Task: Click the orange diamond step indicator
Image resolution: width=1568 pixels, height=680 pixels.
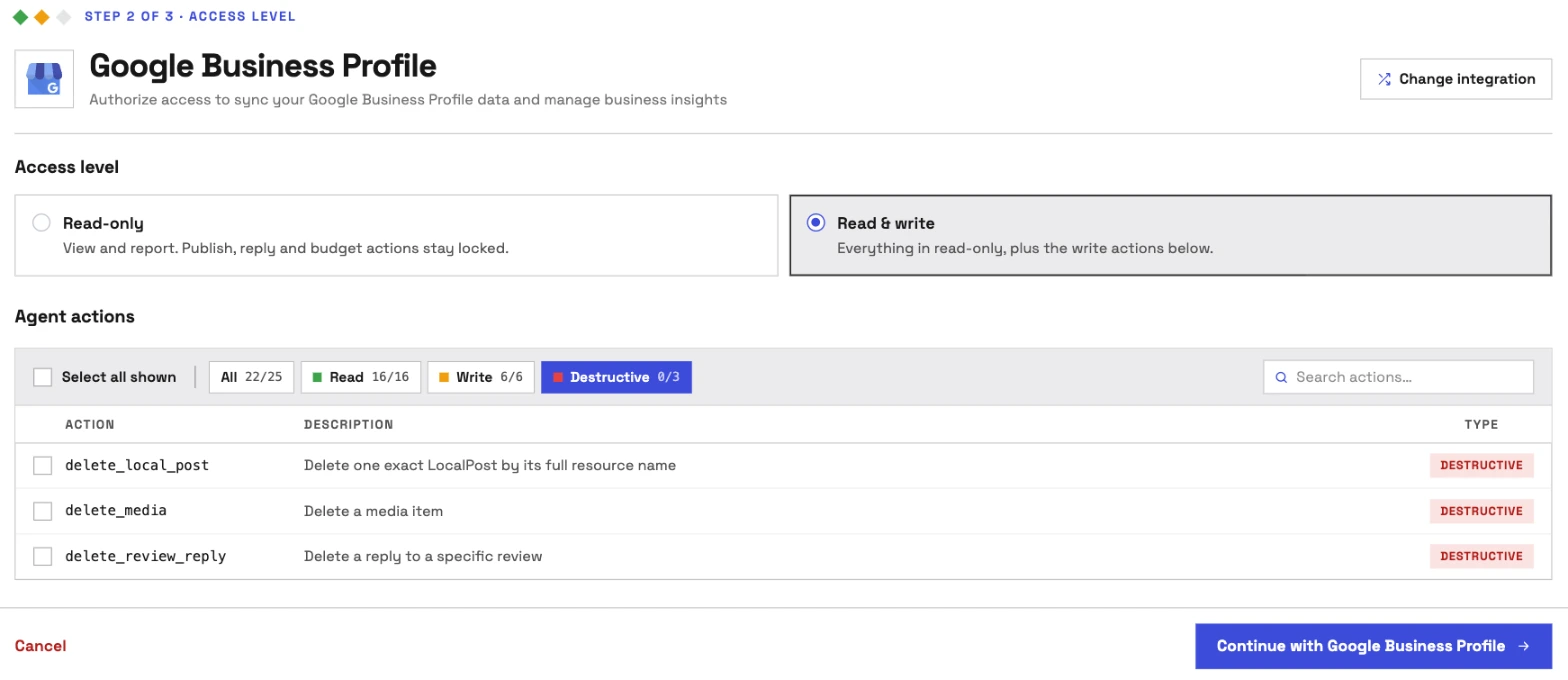Action: [x=42, y=17]
